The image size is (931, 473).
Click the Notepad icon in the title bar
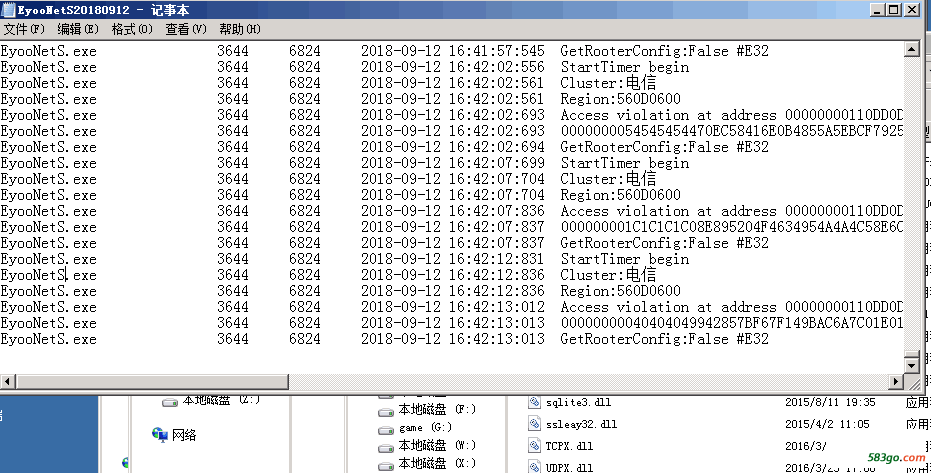pos(8,10)
